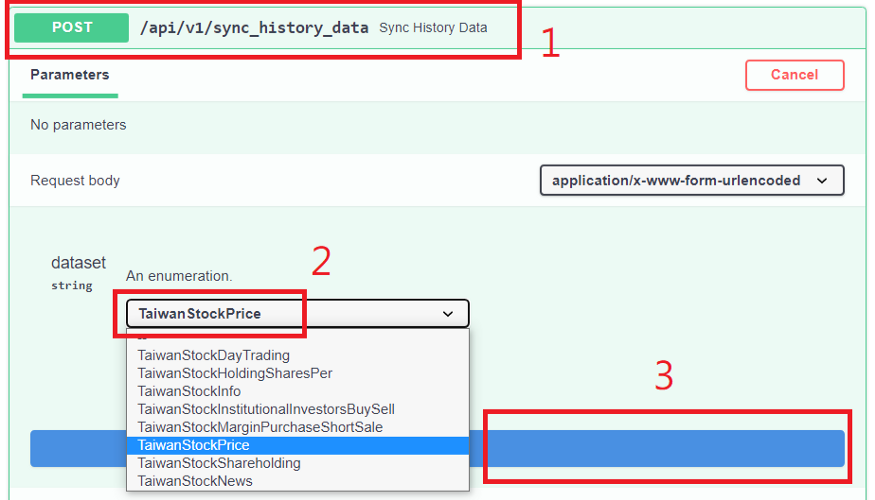The image size is (875, 500).
Task: Open the application/x-www-form-urlencoded content type dropdown
Action: [x=691, y=181]
